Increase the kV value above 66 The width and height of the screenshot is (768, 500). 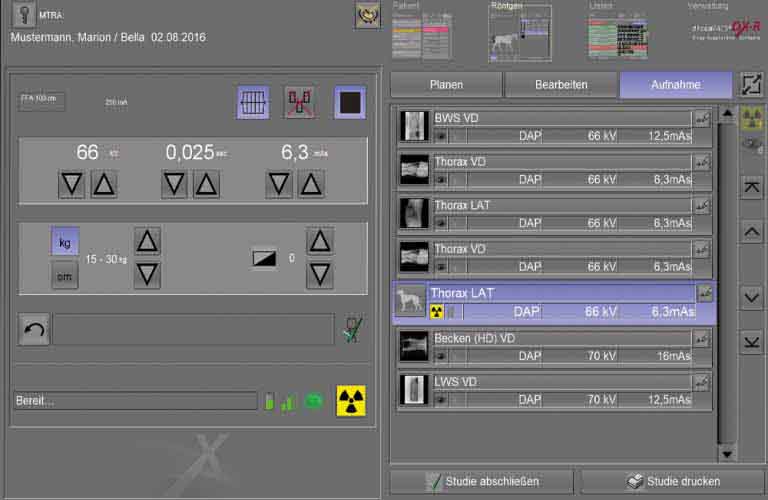click(x=104, y=185)
